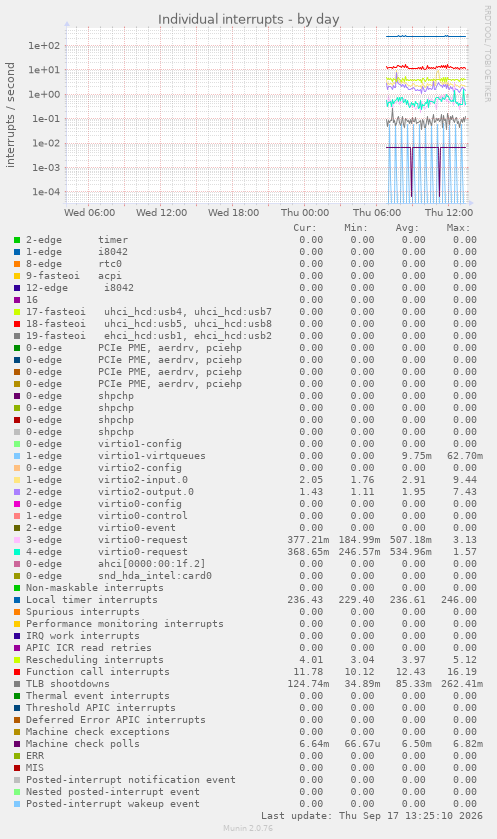Click the gray swatch beside TLB shootdowns

pyautogui.click(x=17, y=684)
